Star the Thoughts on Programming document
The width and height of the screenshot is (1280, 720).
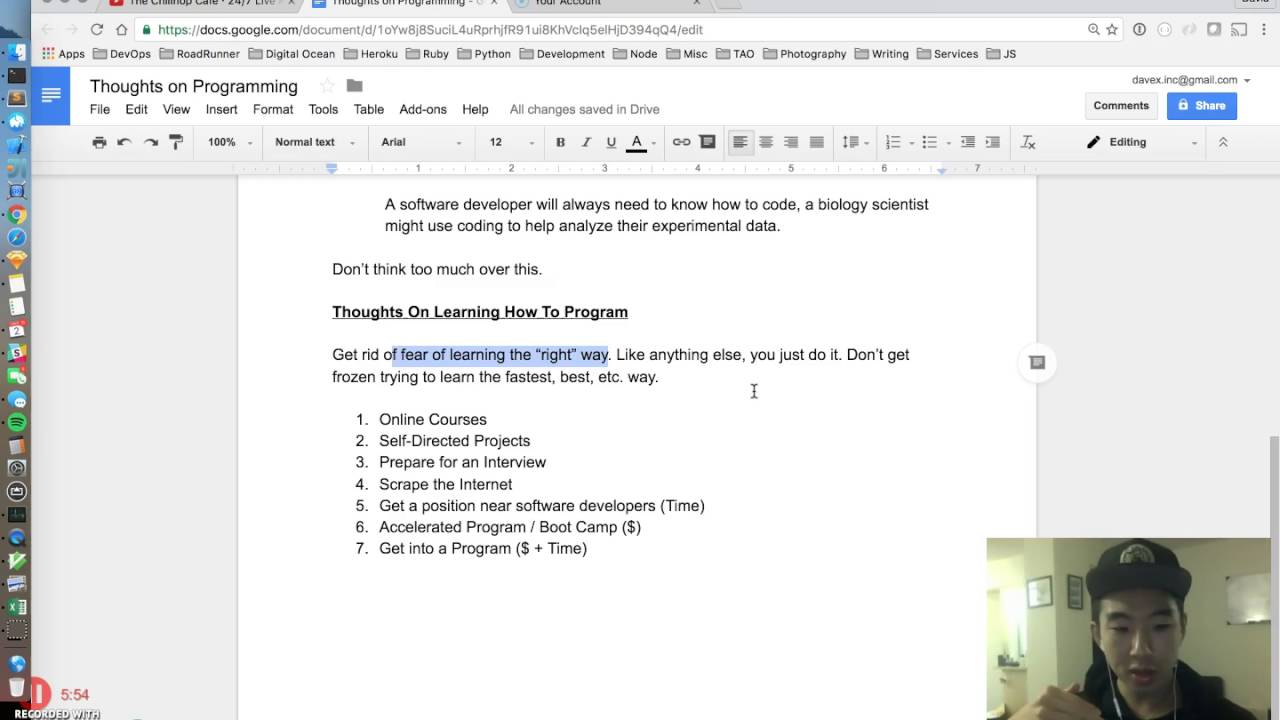click(x=327, y=86)
